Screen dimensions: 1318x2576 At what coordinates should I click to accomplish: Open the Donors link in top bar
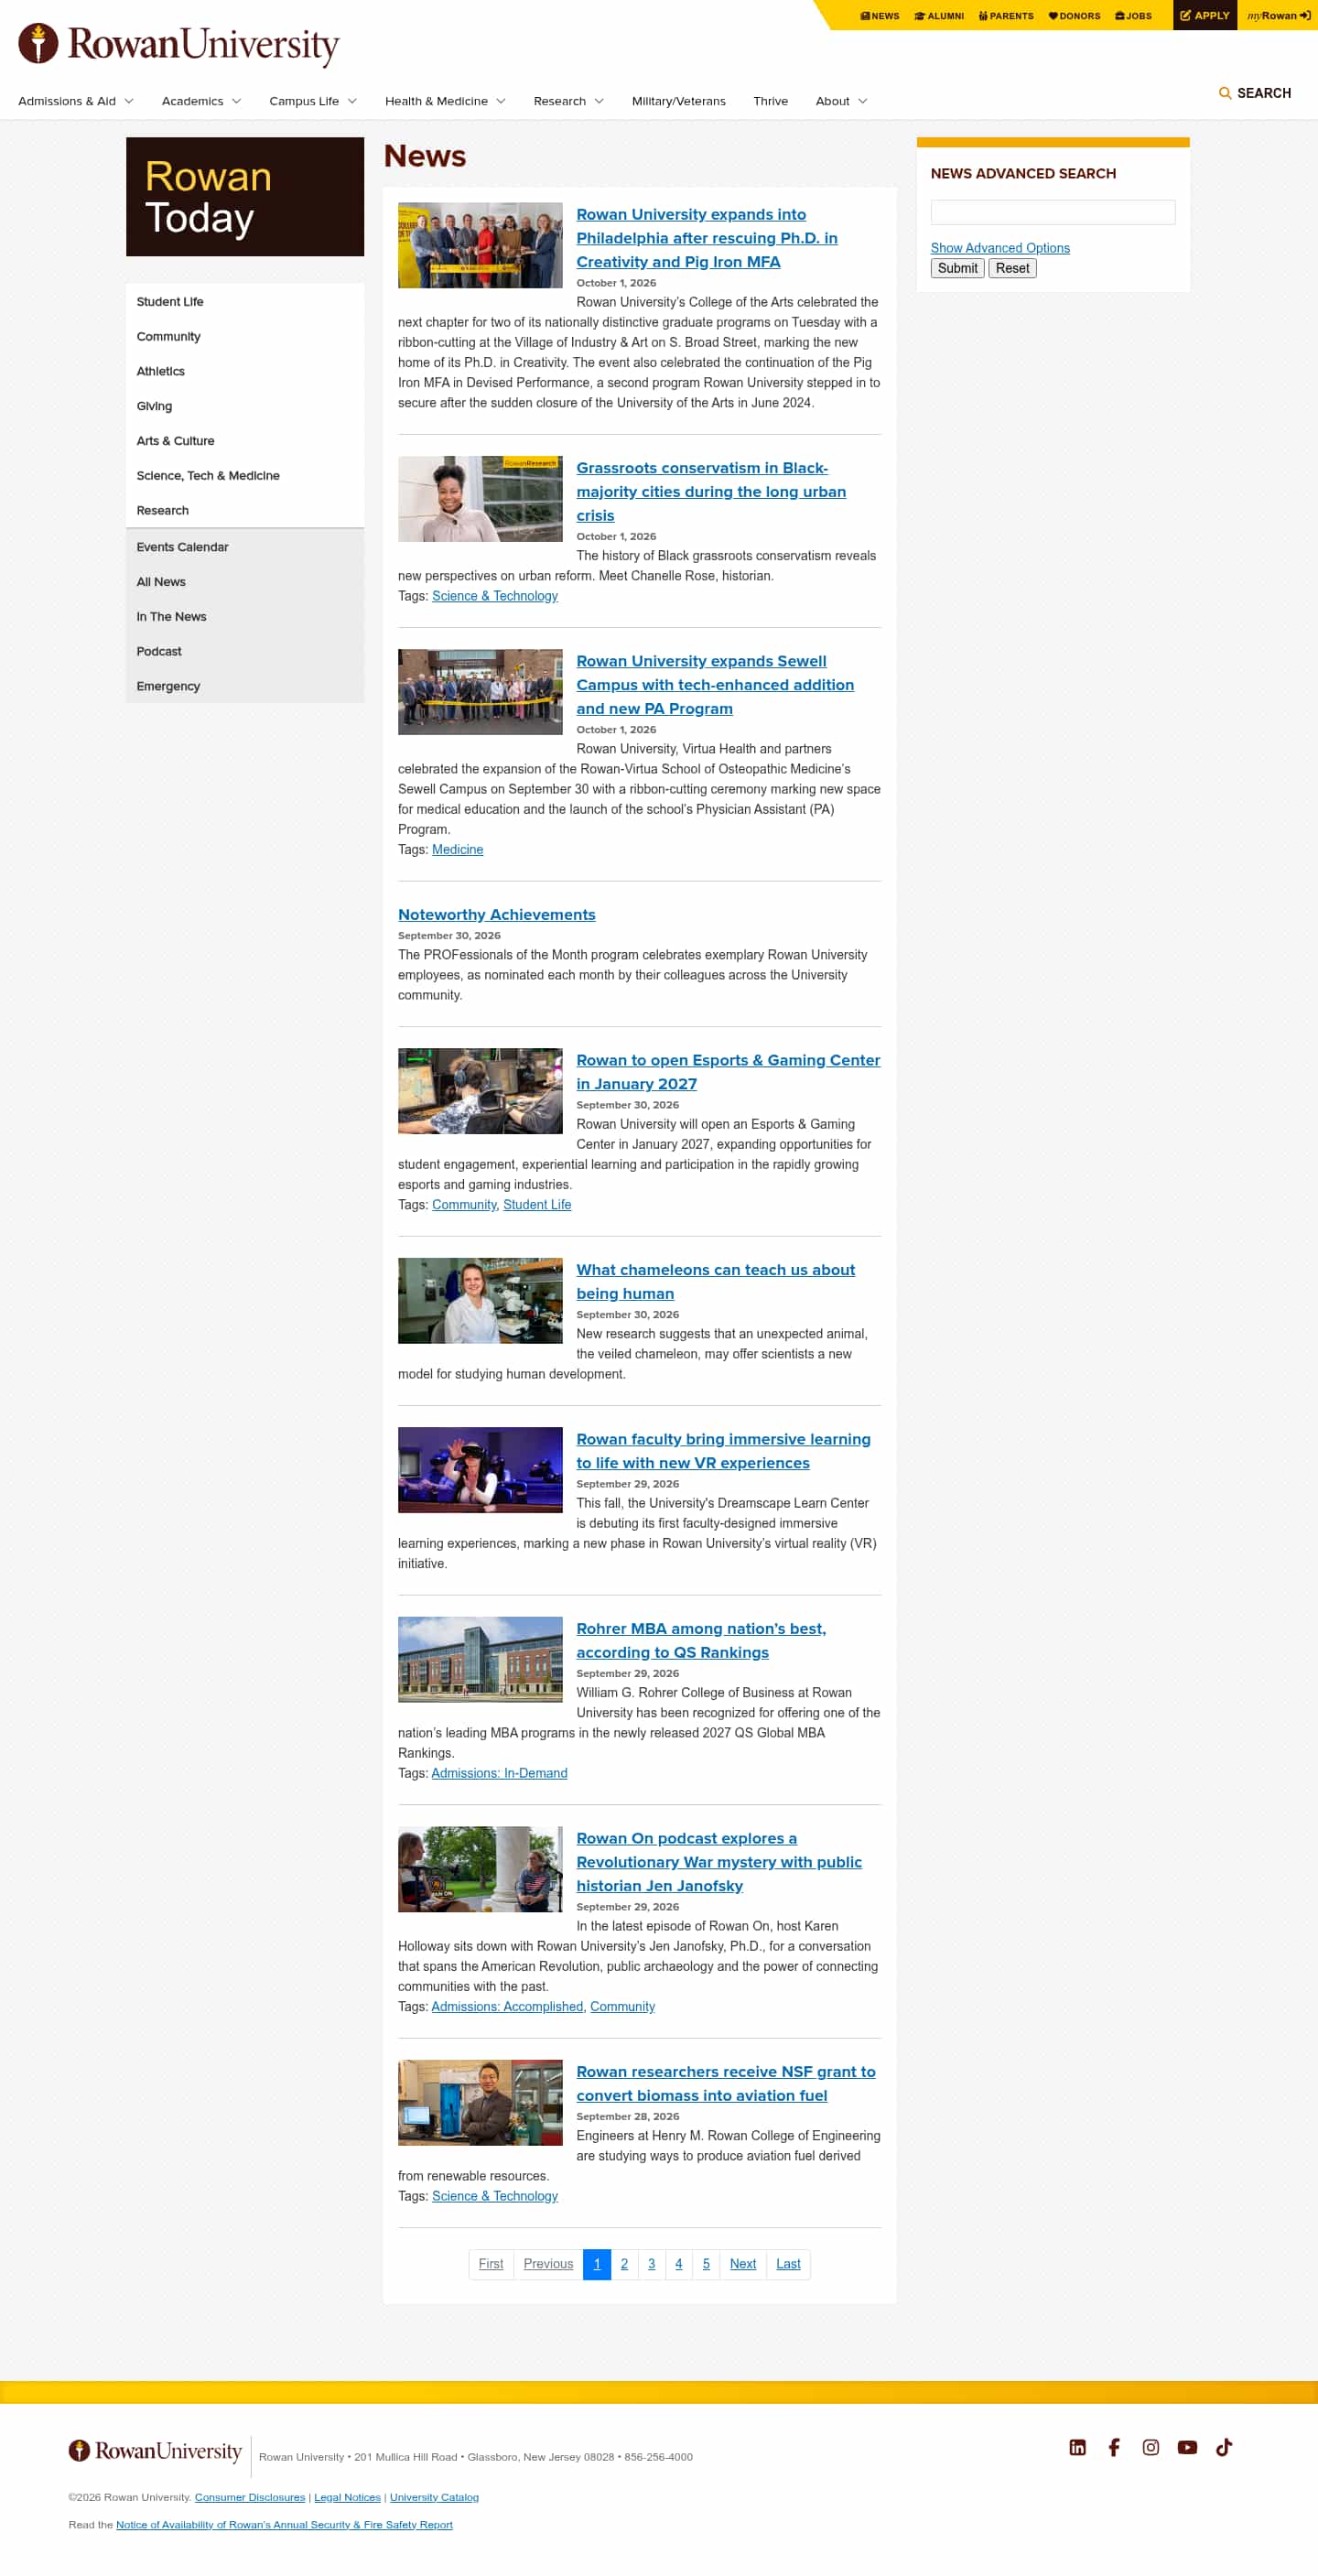1074,16
